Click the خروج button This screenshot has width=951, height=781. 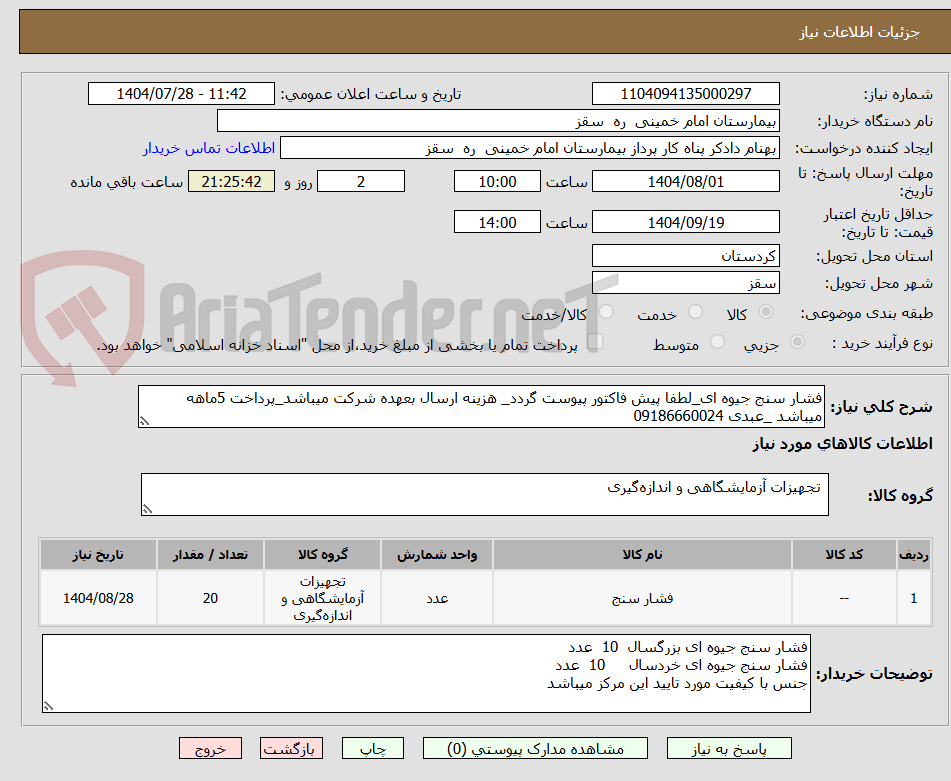[210, 747]
